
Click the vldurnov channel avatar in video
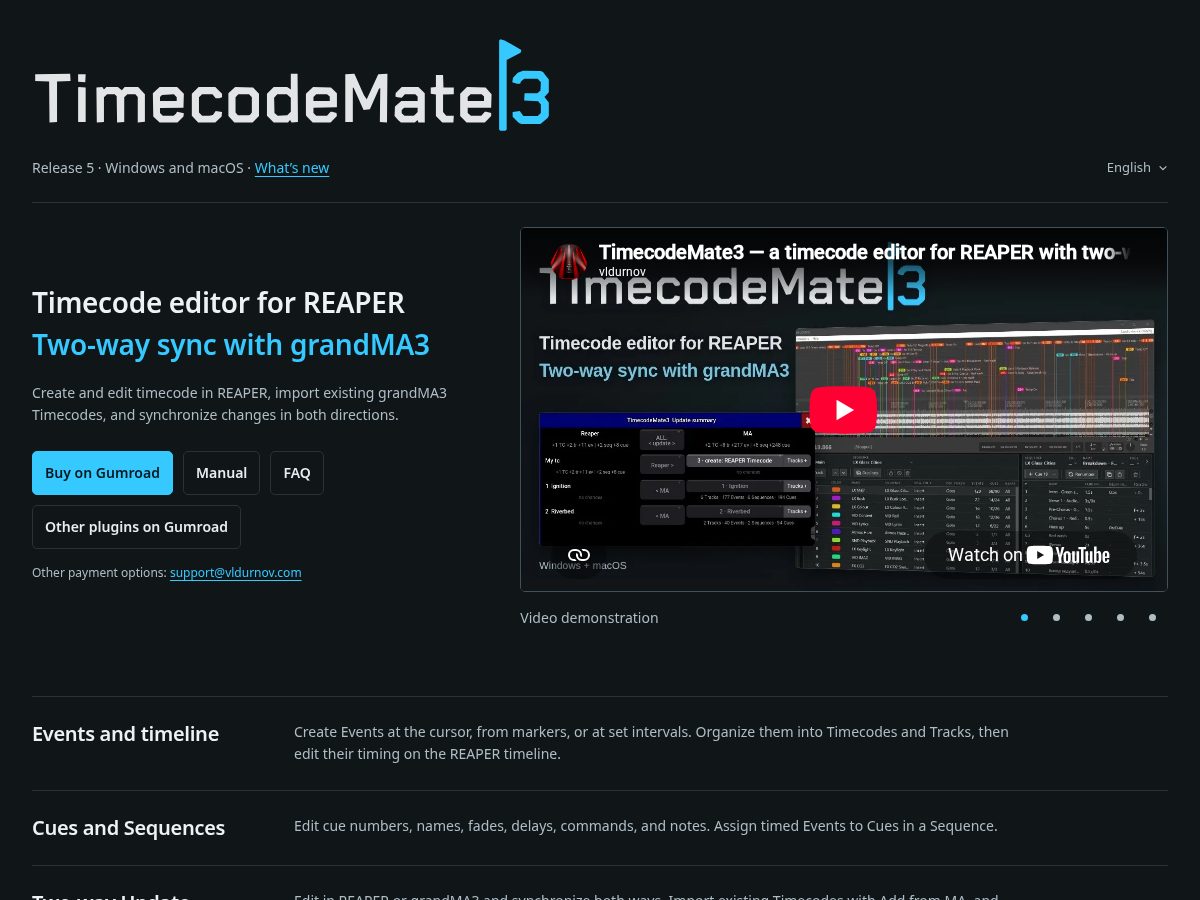569,261
